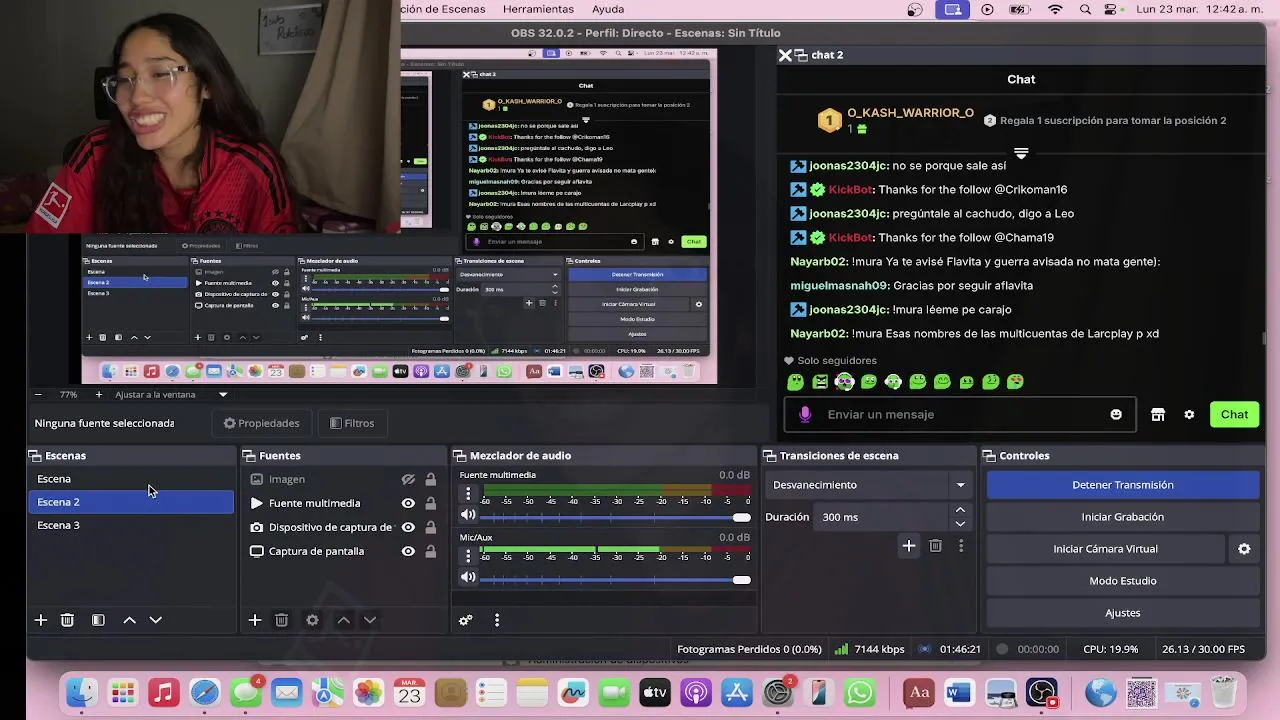This screenshot has height=720, width=1280.
Task: Remove selected source with Fuentes trash icon
Action: (281, 620)
